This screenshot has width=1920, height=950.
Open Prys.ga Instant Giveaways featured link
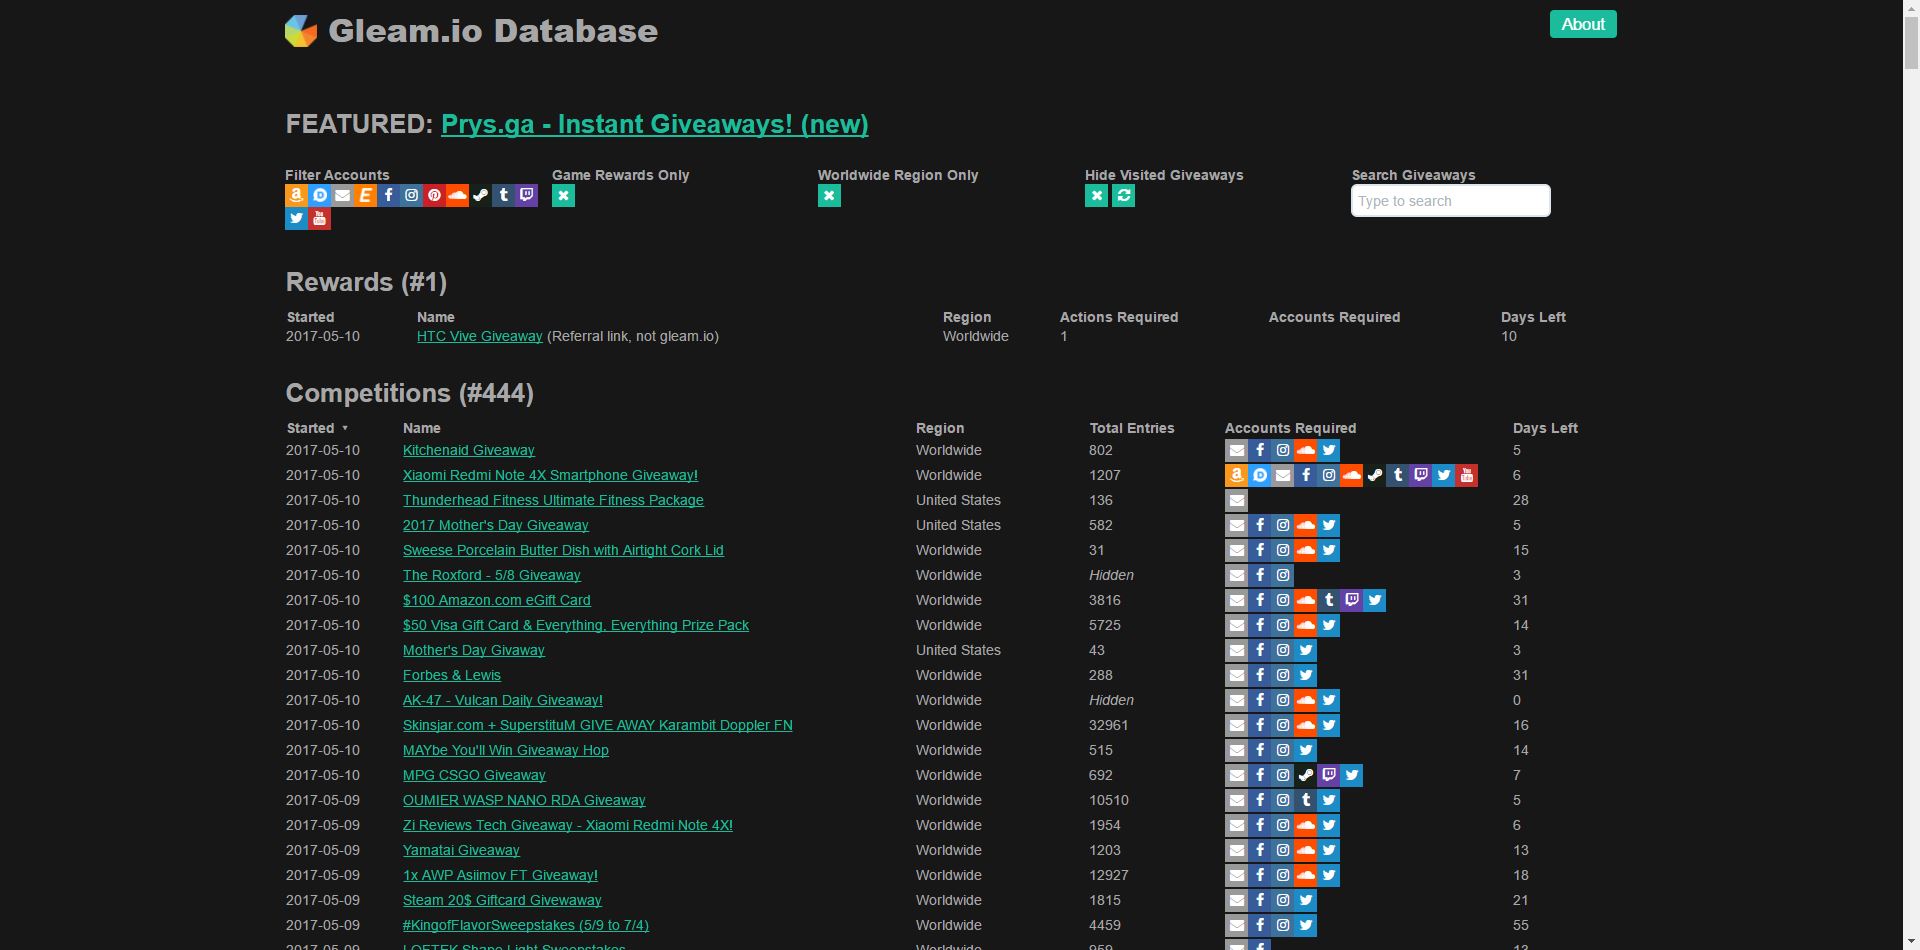pyautogui.click(x=654, y=124)
